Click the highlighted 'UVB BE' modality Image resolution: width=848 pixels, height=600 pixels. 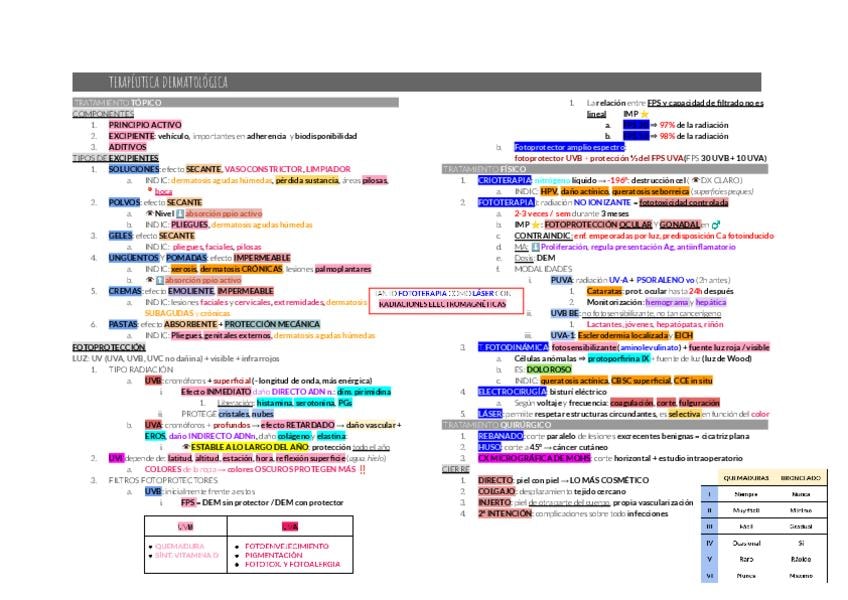(x=565, y=313)
